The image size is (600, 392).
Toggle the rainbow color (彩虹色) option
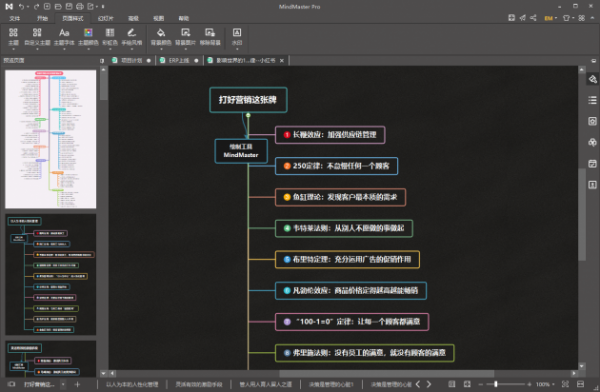coord(110,37)
